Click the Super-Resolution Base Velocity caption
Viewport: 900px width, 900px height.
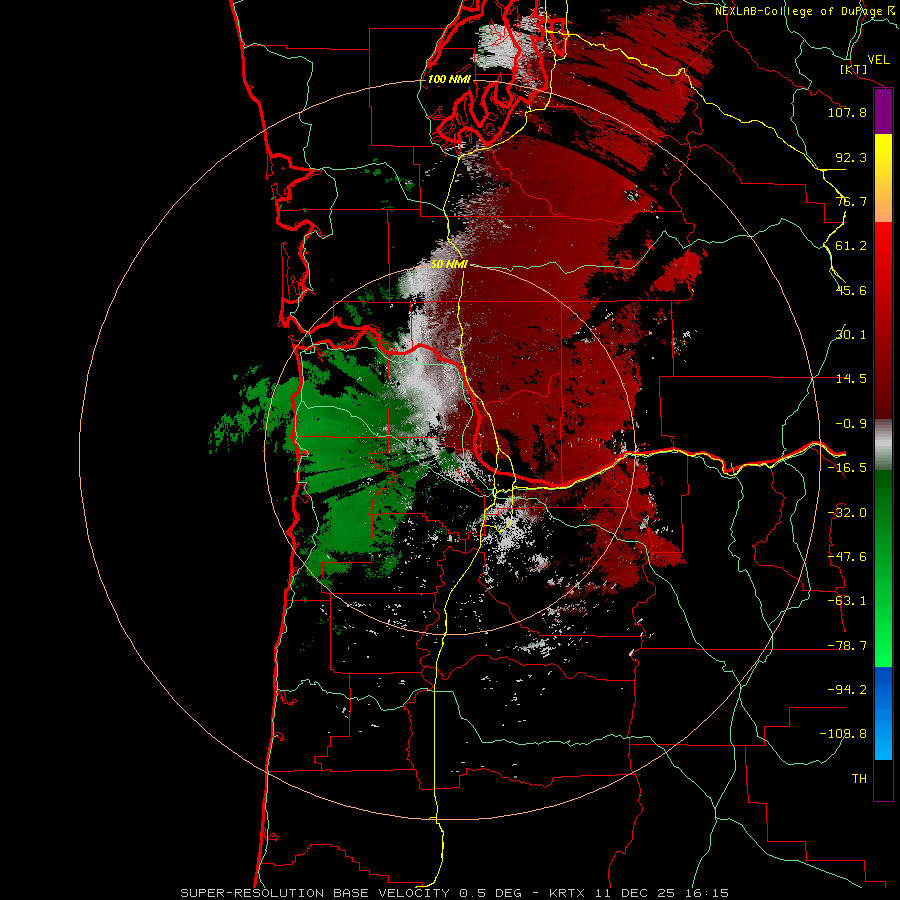tap(455, 893)
